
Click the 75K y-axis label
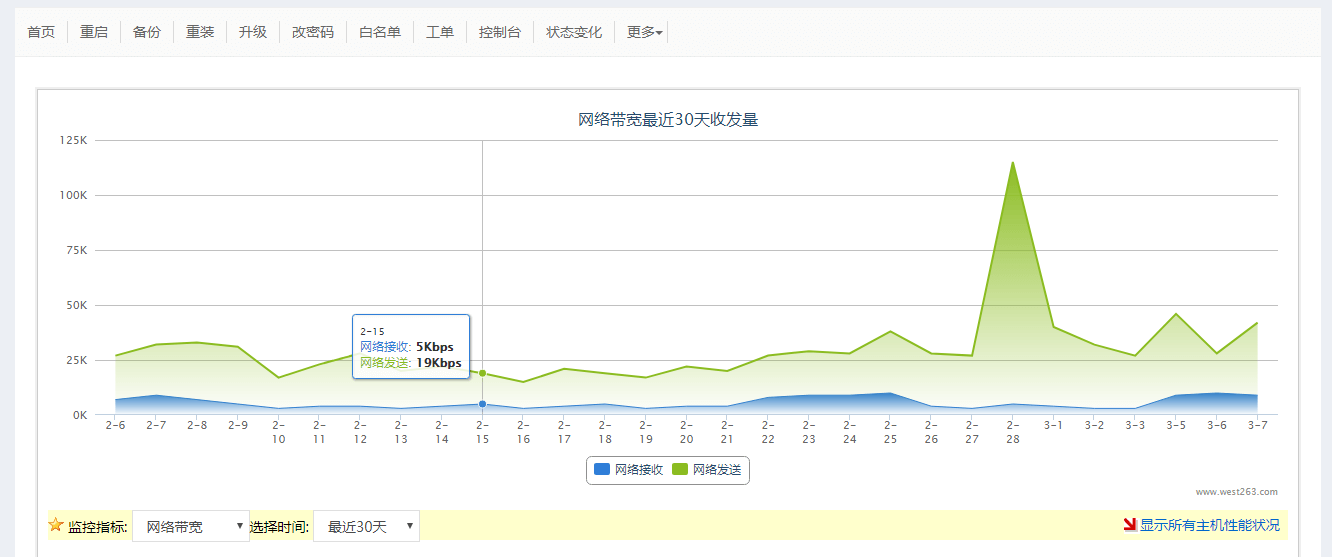[x=77, y=250]
